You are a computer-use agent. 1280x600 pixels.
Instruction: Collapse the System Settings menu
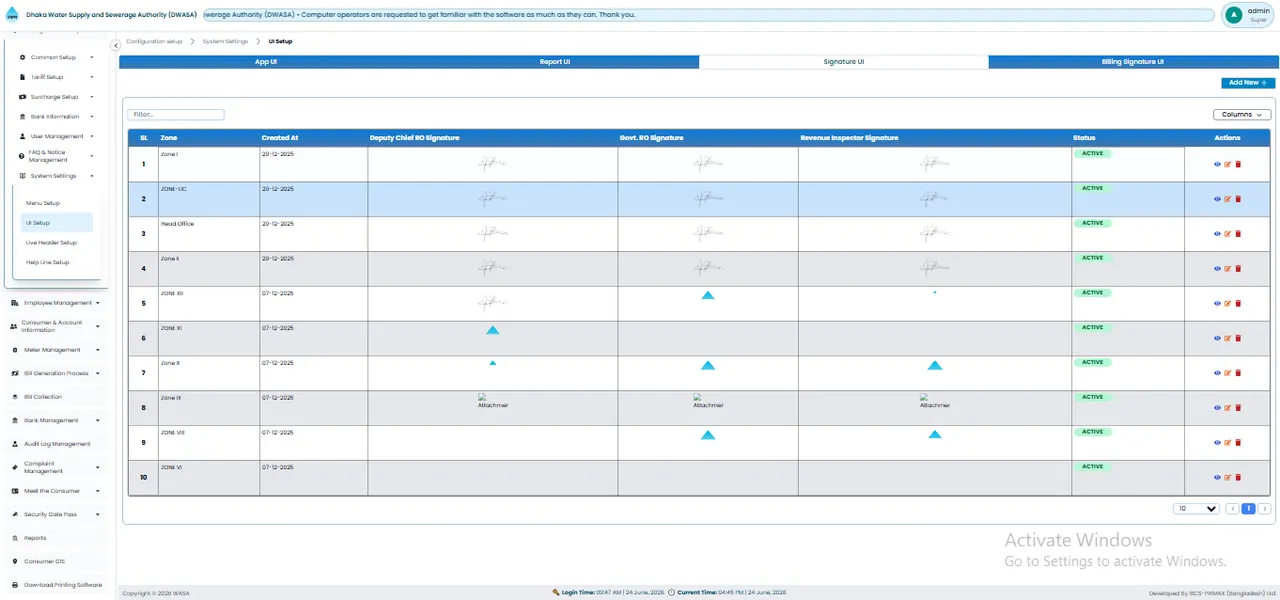coord(56,176)
